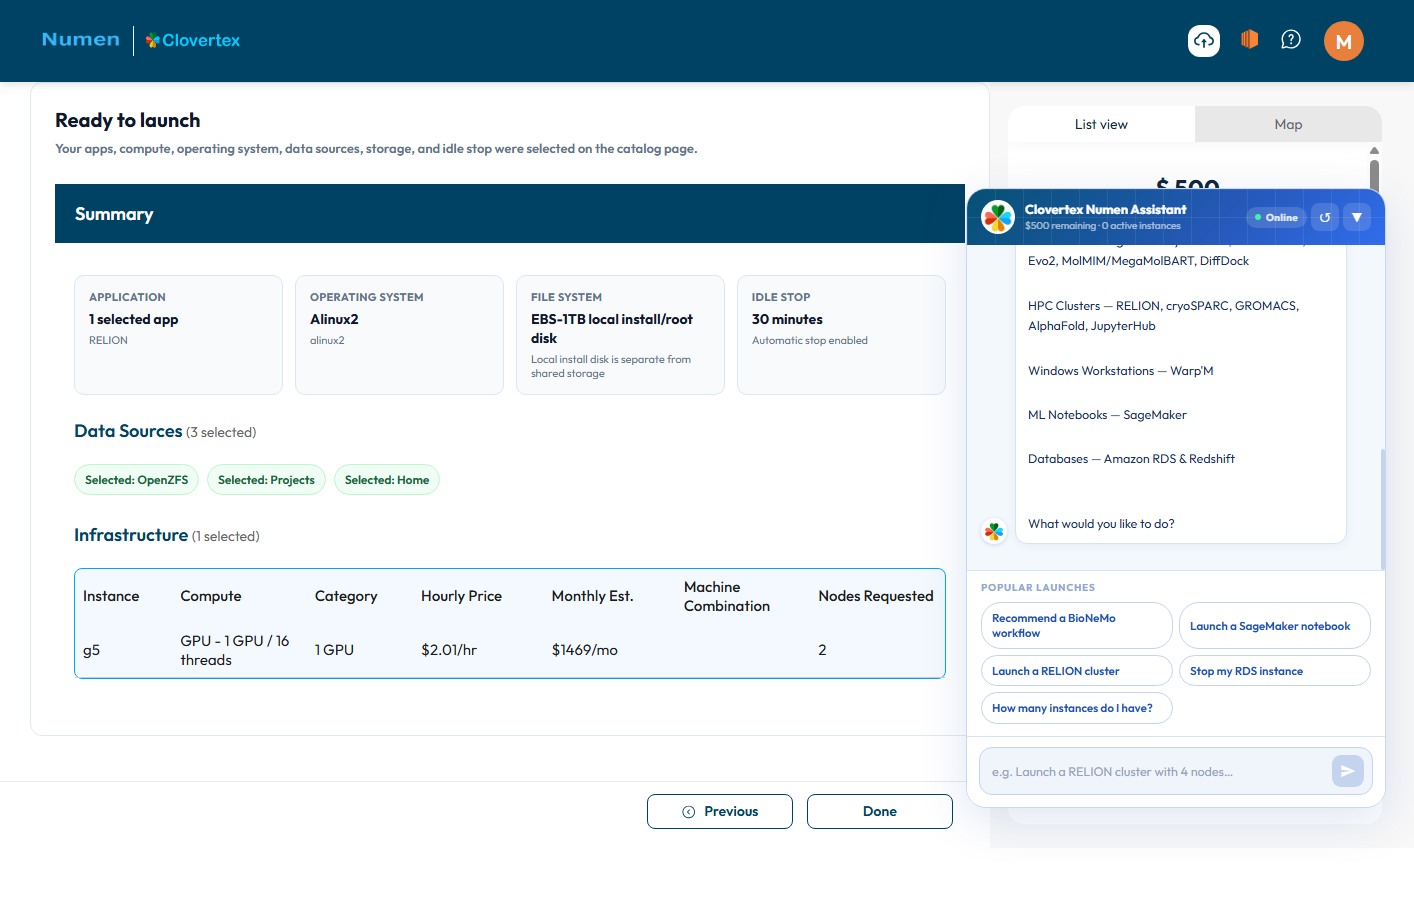
Task: Click the assistant chat scrollbar
Action: [x=1383, y=510]
